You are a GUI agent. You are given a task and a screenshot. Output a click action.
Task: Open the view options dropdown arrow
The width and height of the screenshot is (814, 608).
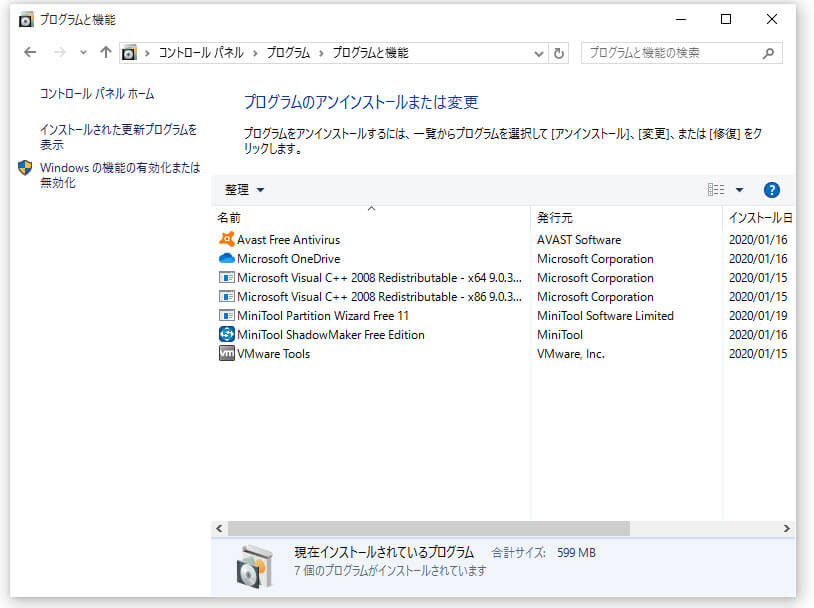point(739,190)
